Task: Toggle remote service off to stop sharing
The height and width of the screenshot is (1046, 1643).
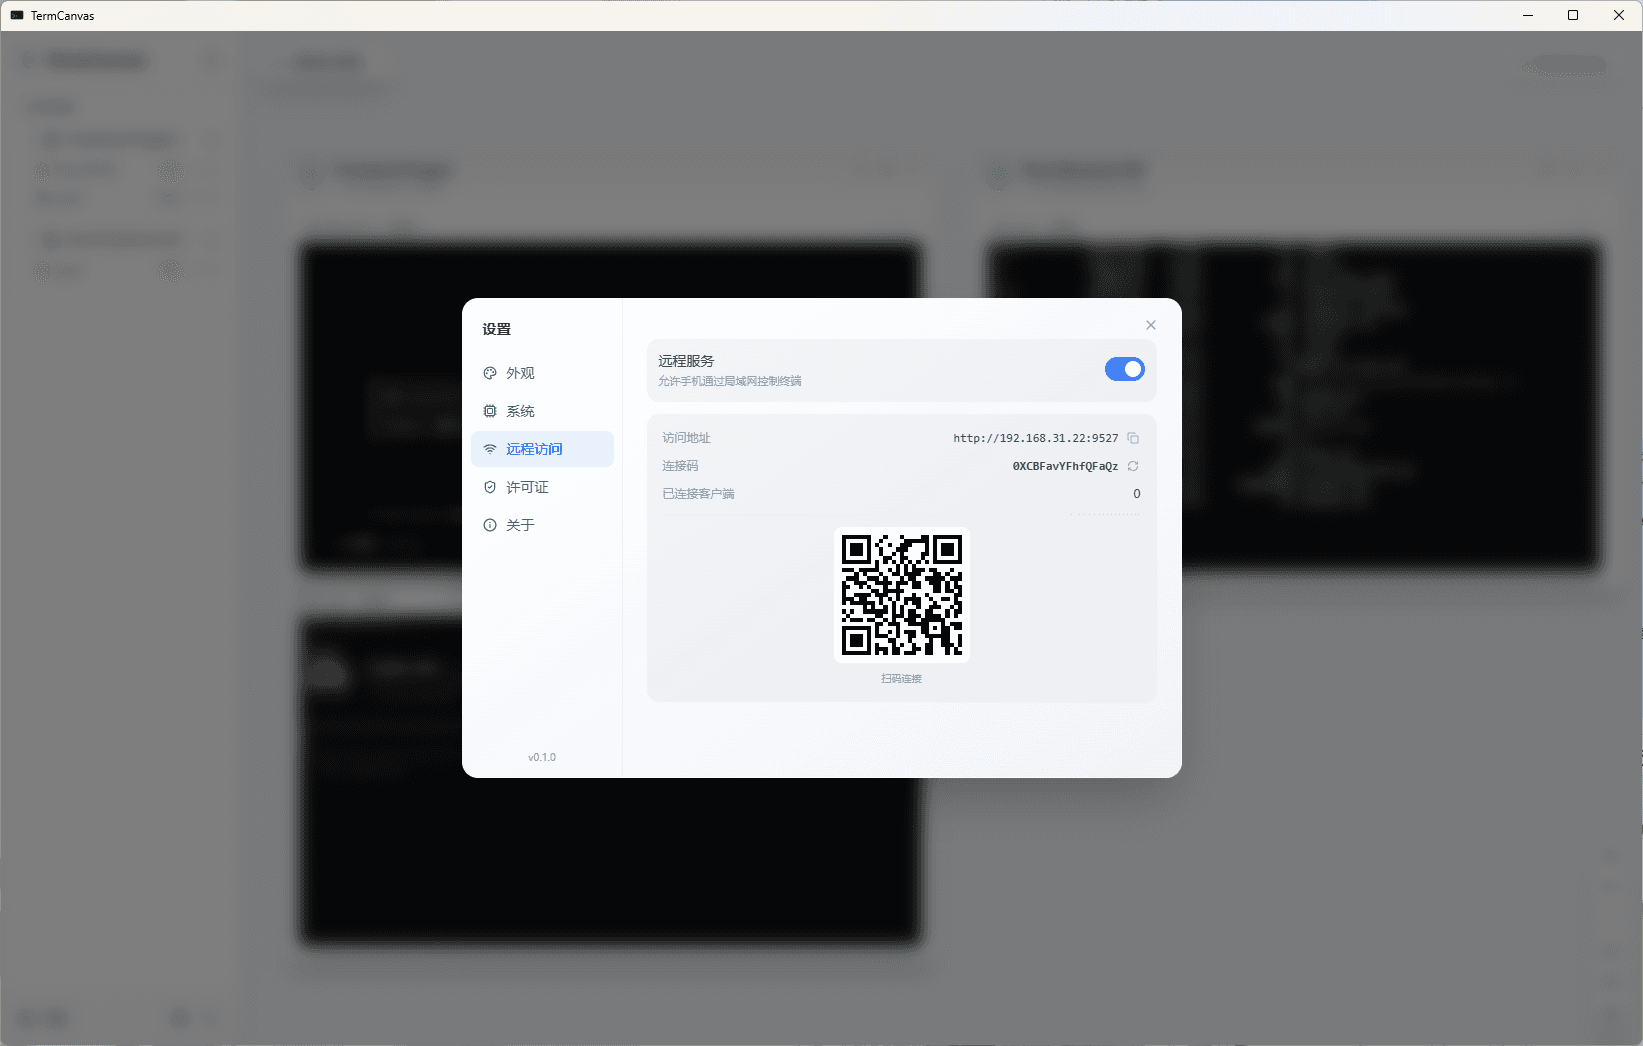Action: [1124, 369]
